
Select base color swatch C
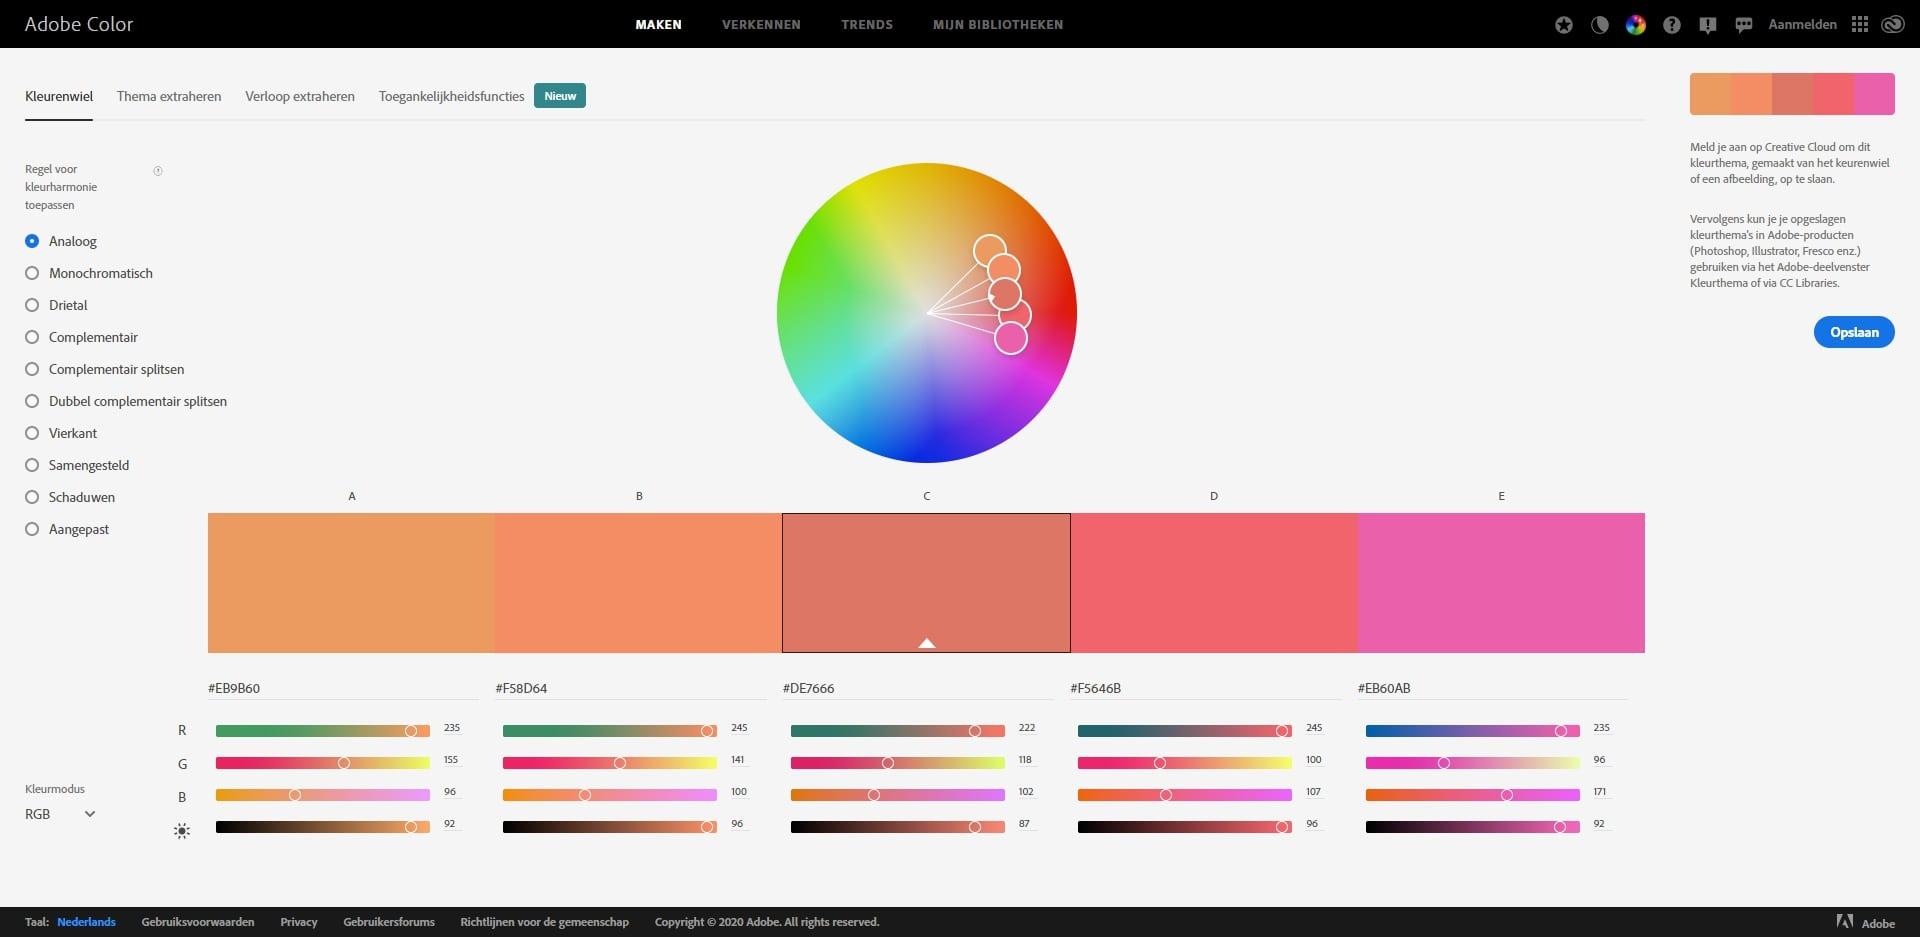(x=926, y=583)
